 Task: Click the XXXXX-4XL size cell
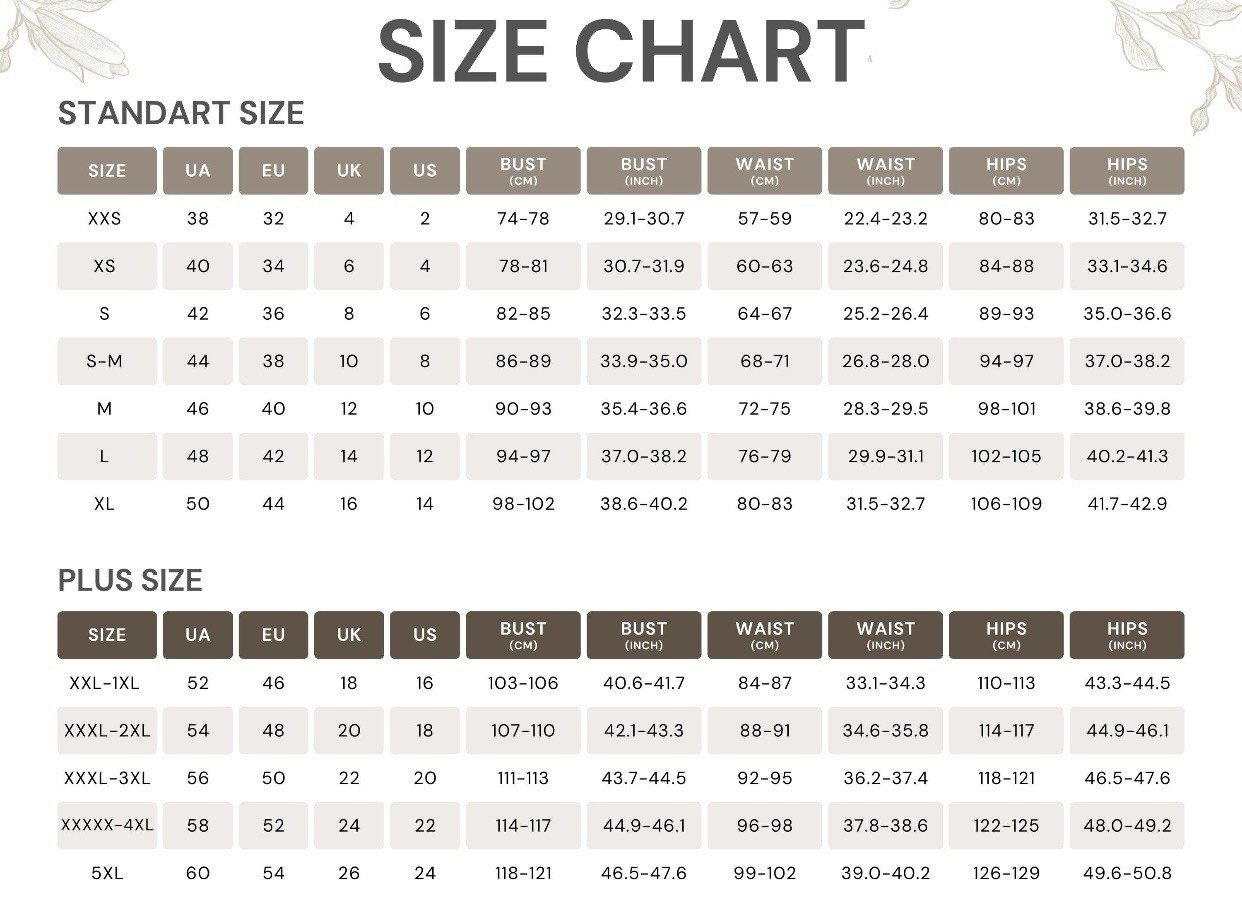click(x=107, y=826)
